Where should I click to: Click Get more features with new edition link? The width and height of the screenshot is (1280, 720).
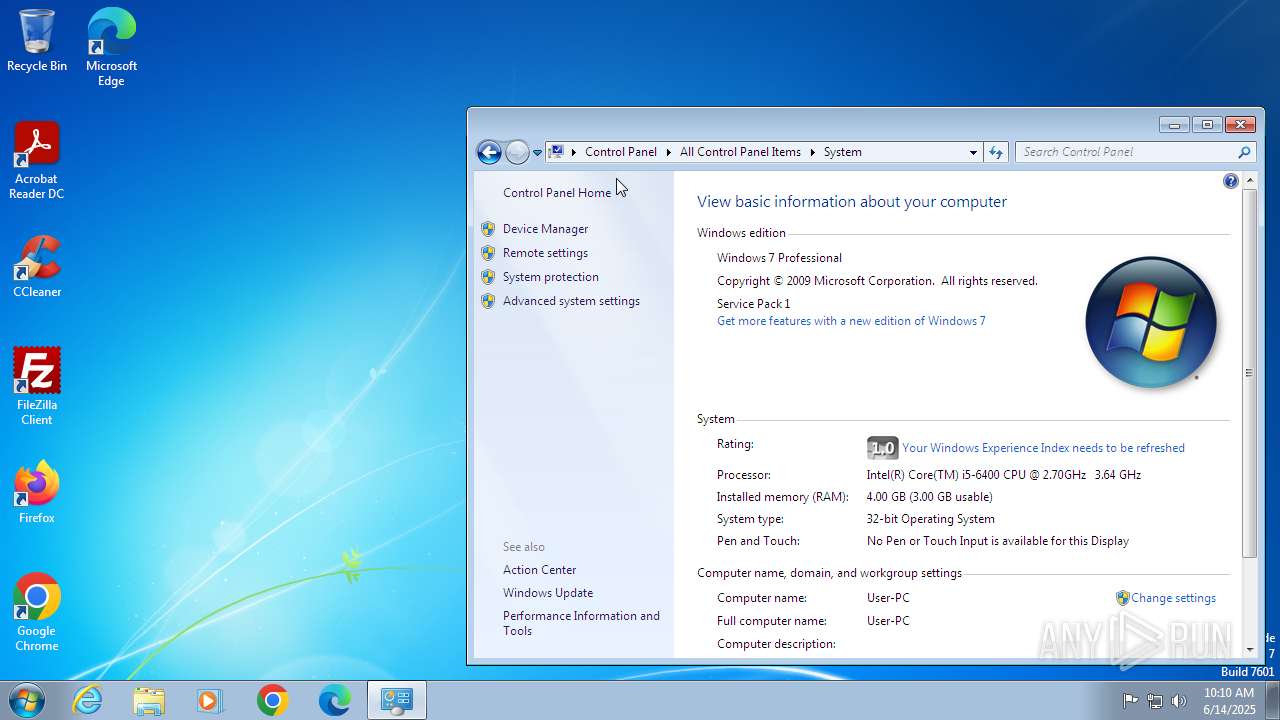pyautogui.click(x=851, y=321)
